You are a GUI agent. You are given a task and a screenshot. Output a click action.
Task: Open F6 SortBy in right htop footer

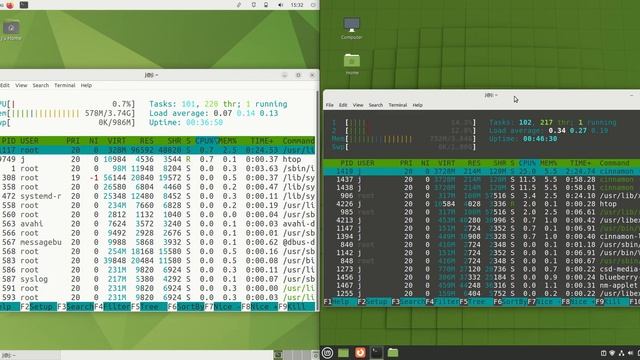coord(510,302)
